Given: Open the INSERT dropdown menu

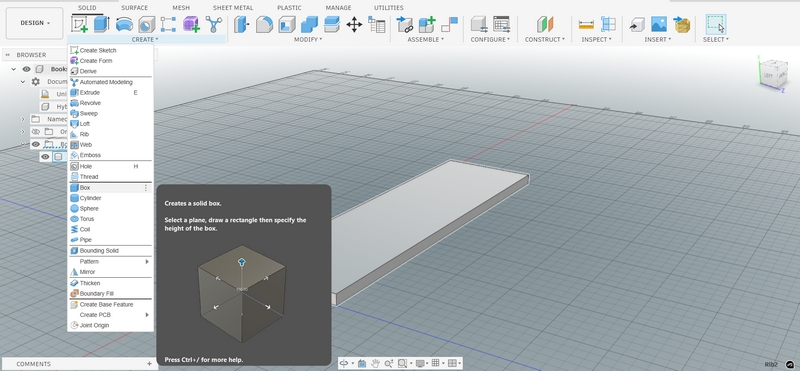Looking at the screenshot, I should pos(658,39).
